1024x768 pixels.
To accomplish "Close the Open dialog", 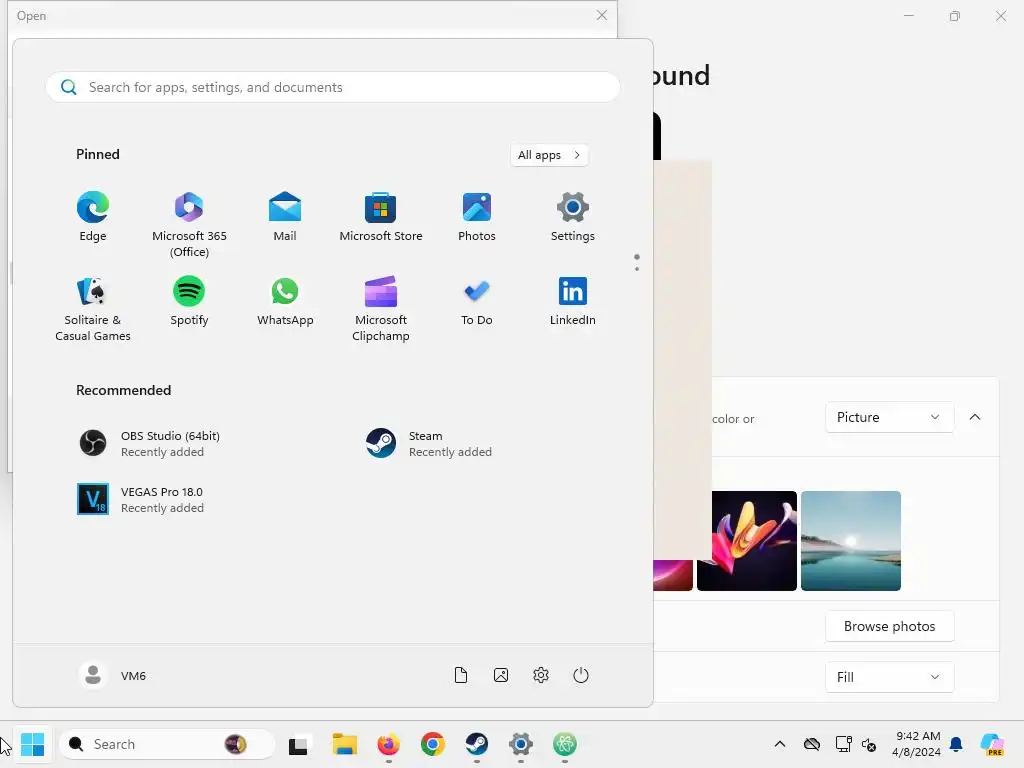I will pyautogui.click(x=601, y=15).
